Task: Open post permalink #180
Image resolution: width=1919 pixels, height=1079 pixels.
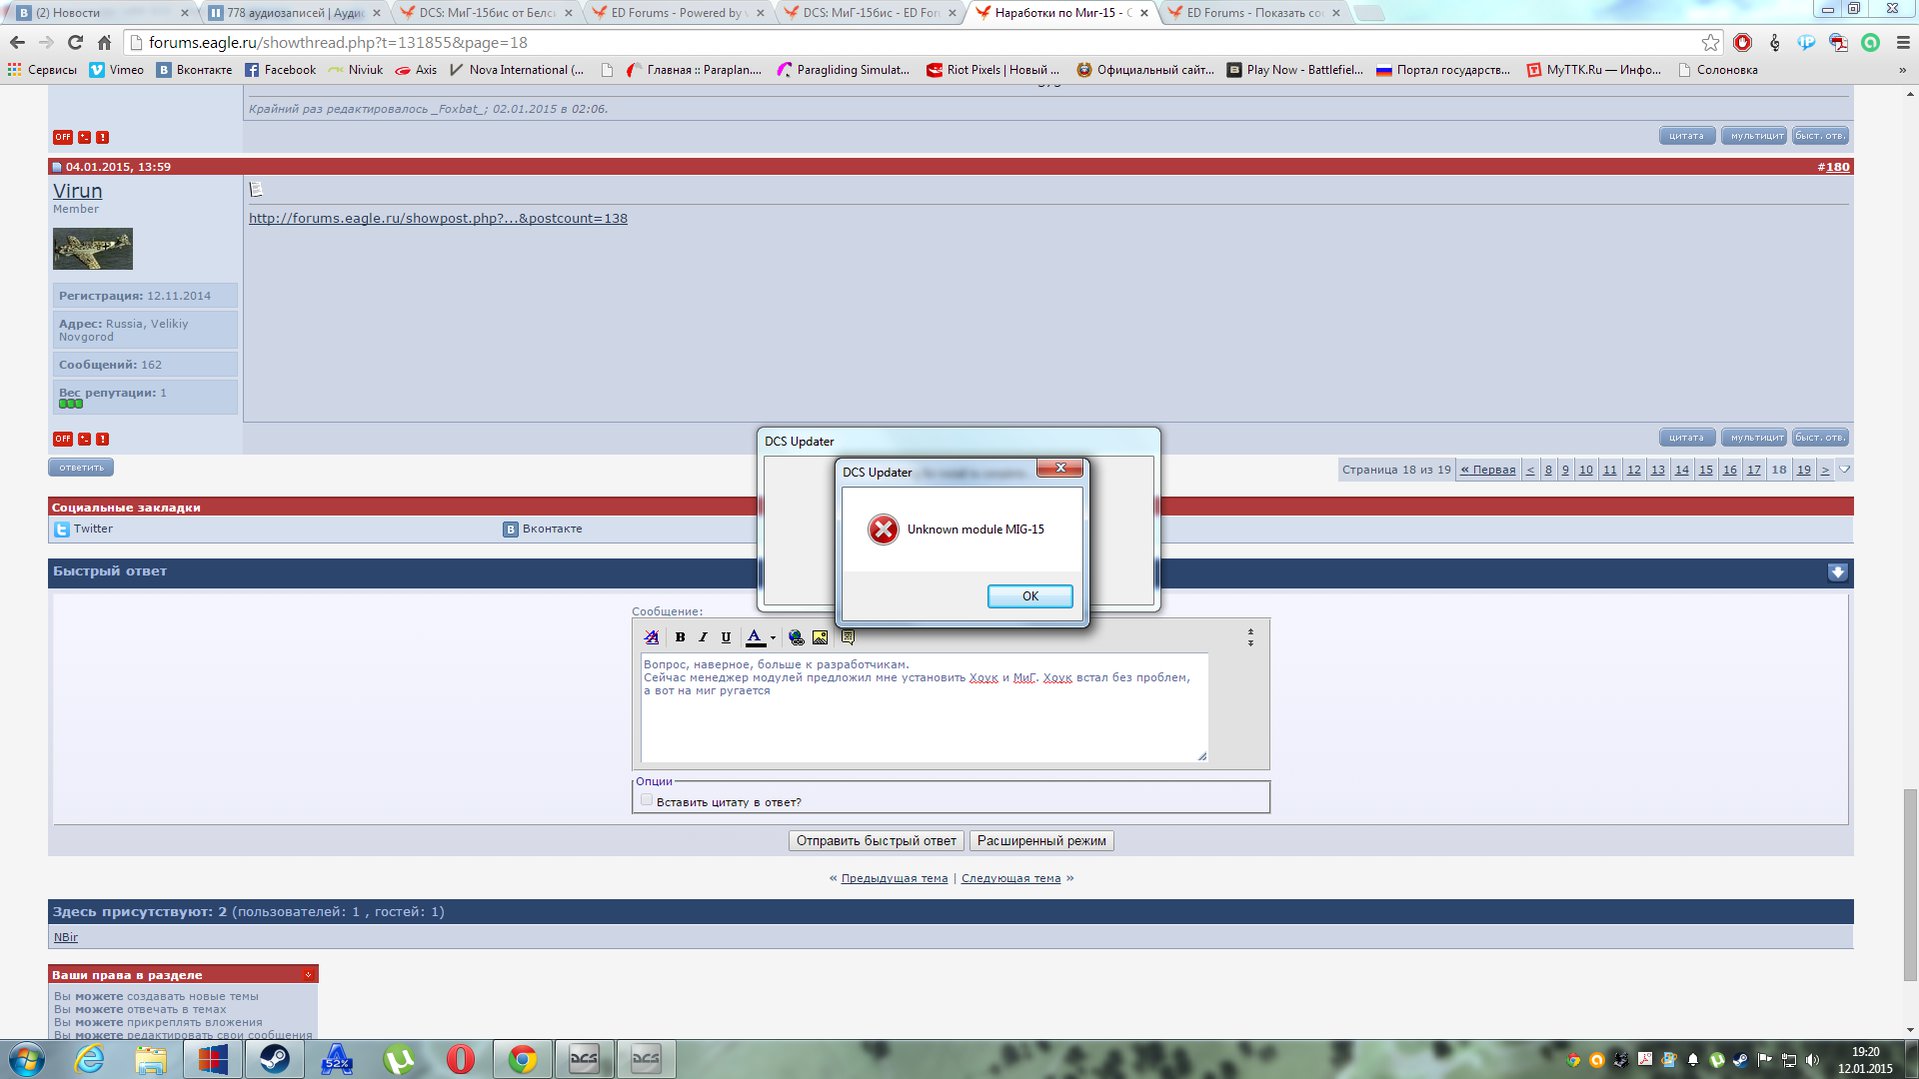Action: 1837,167
